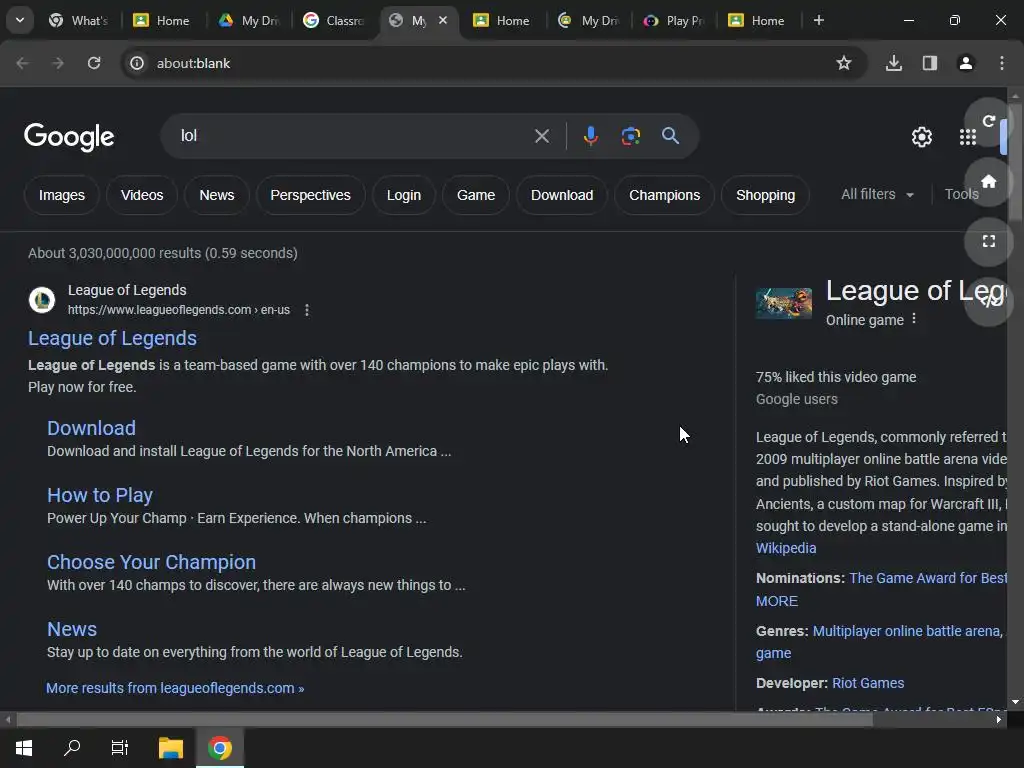
Task: Go back to previous page
Action: (22, 63)
